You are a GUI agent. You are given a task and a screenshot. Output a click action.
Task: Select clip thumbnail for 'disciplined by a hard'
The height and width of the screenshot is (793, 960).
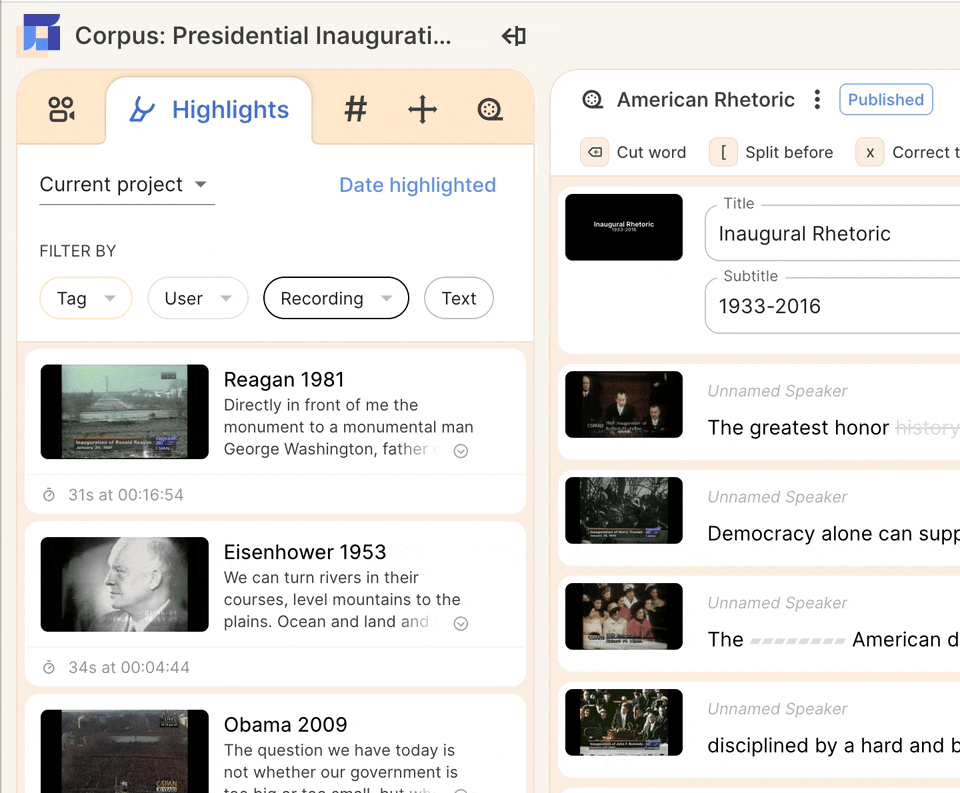click(x=624, y=722)
